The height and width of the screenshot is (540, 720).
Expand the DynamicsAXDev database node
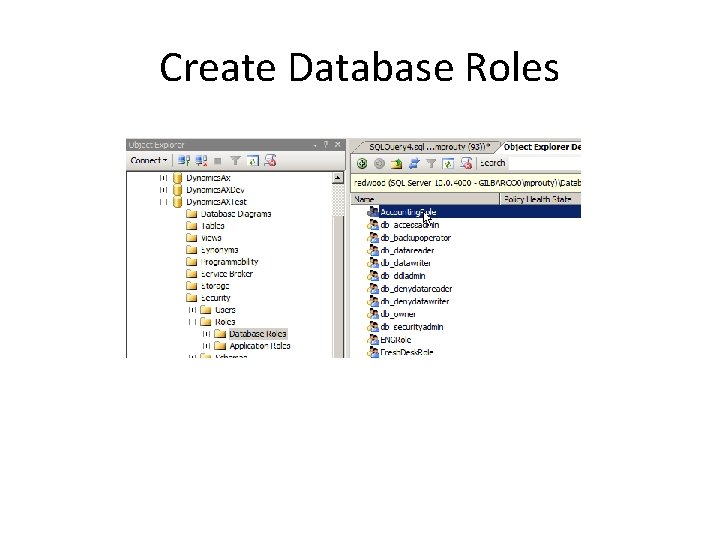tap(163, 190)
